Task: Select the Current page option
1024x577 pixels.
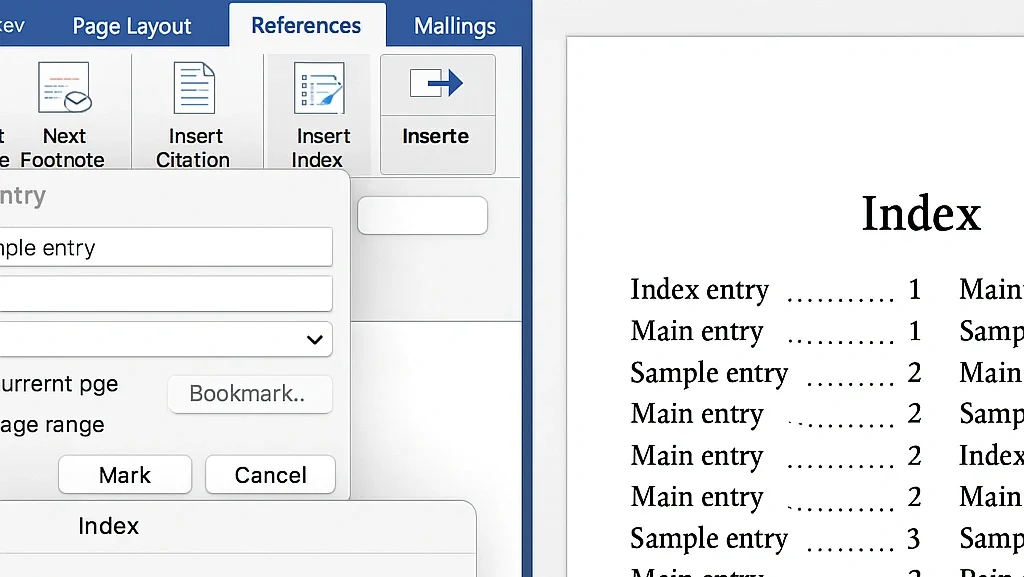Action: [x=60, y=384]
